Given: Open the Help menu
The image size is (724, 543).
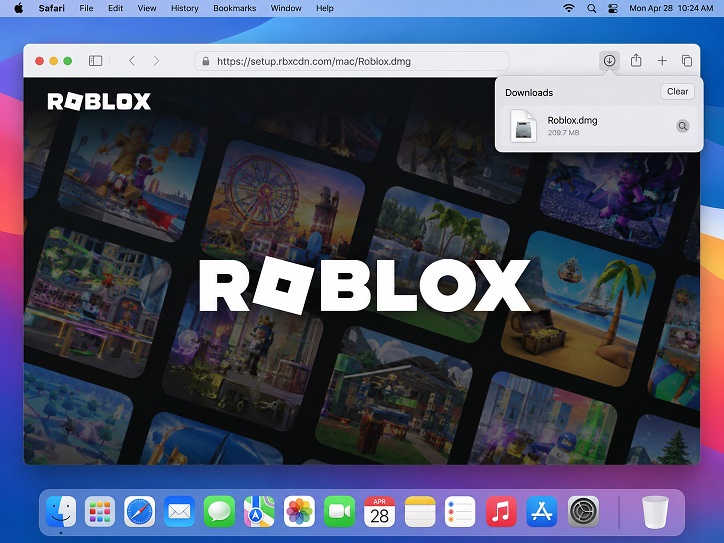Looking at the screenshot, I should click(325, 8).
